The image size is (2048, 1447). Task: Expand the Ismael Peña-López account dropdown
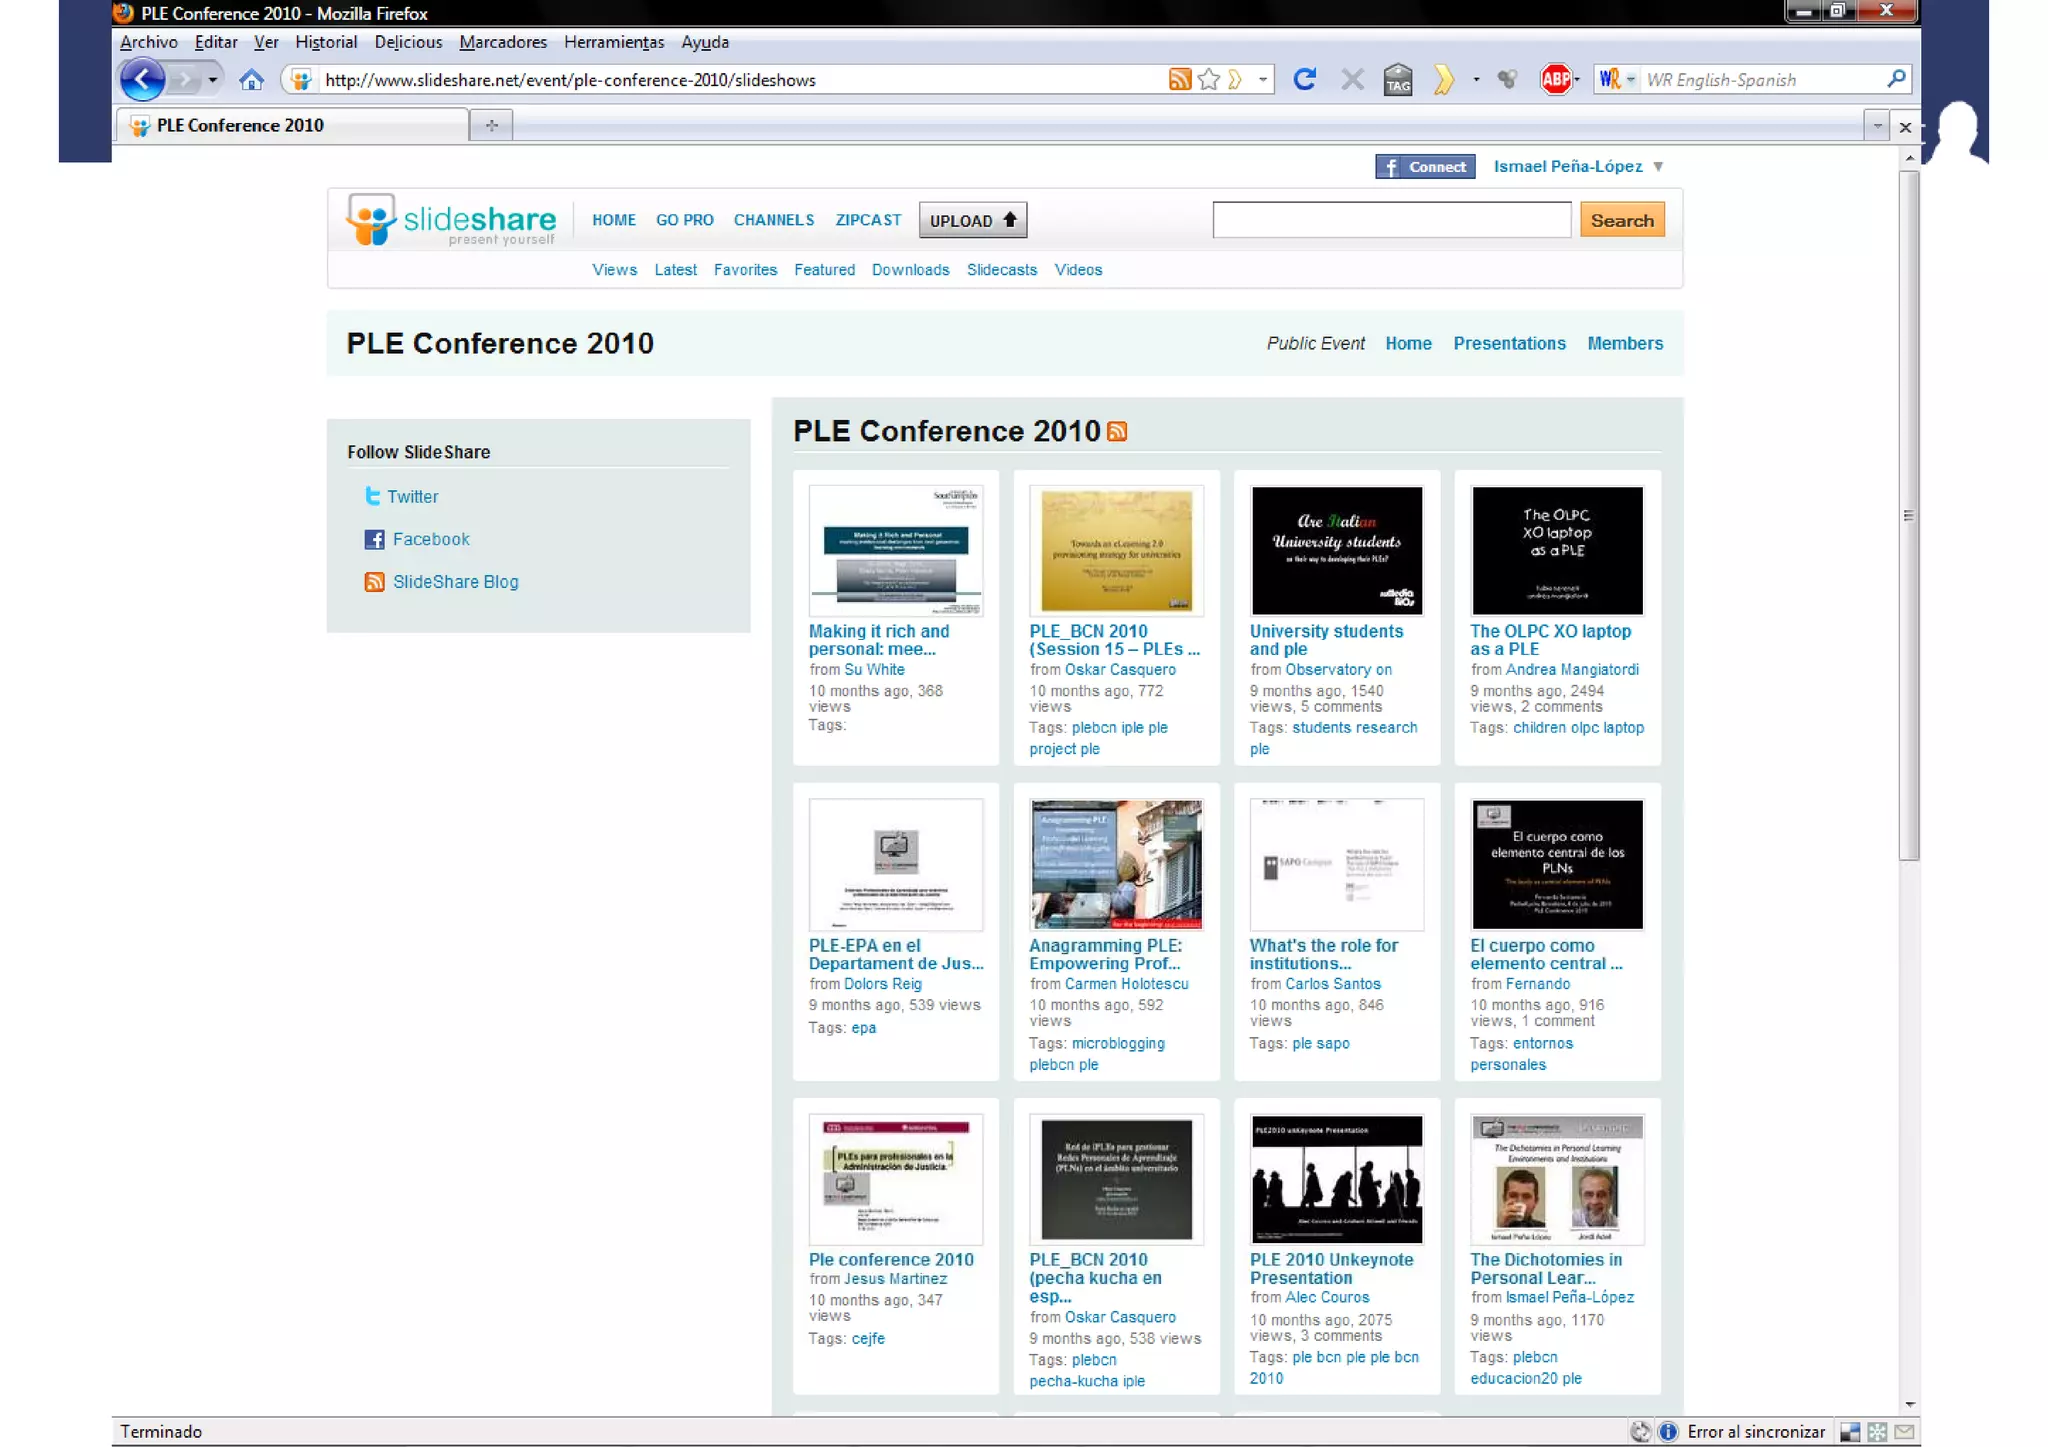click(1658, 167)
